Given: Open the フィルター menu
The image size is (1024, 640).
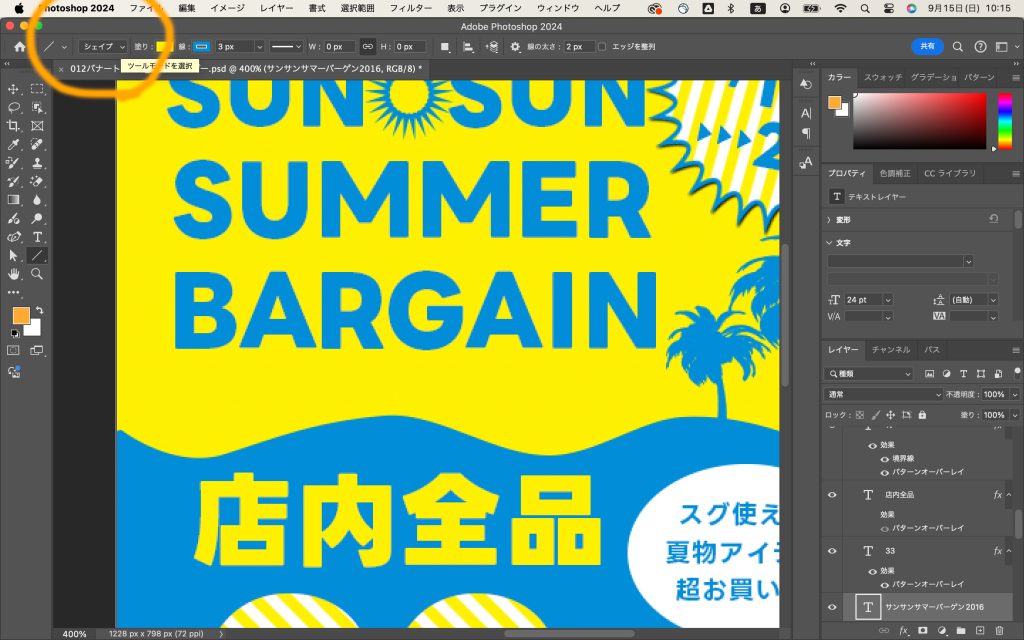Looking at the screenshot, I should pyautogui.click(x=410, y=8).
